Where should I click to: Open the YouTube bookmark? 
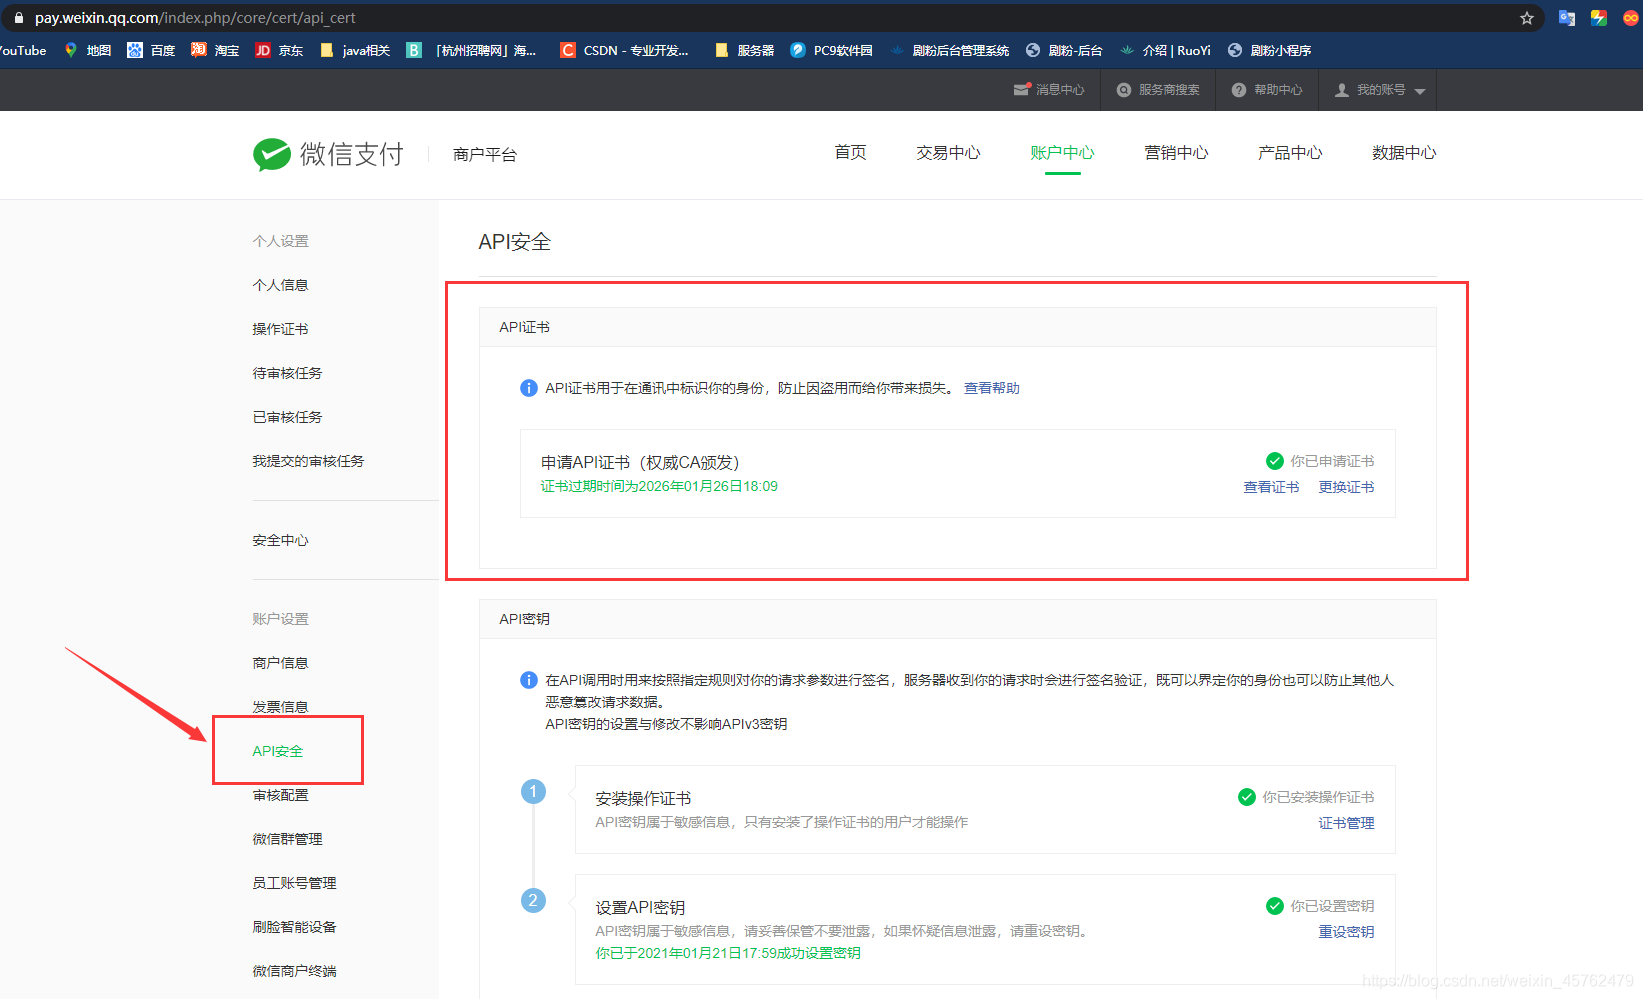pos(22,50)
